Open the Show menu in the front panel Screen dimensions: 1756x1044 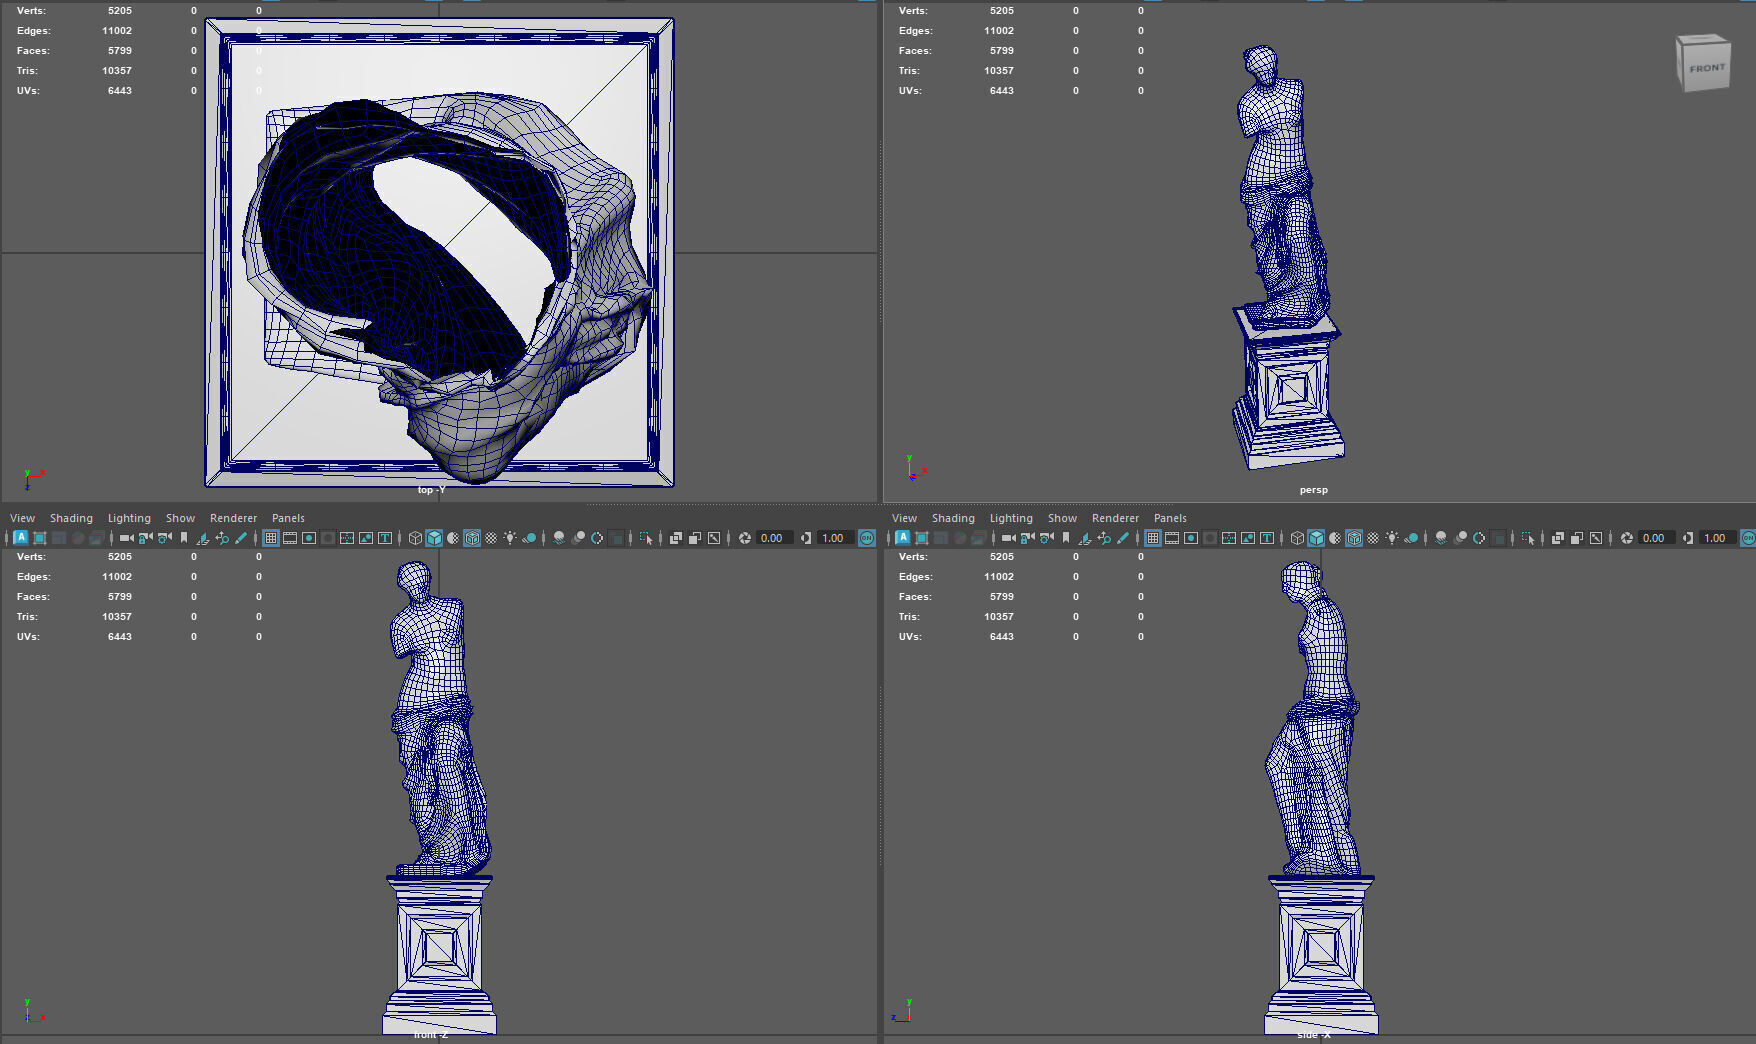pyautogui.click(x=180, y=518)
